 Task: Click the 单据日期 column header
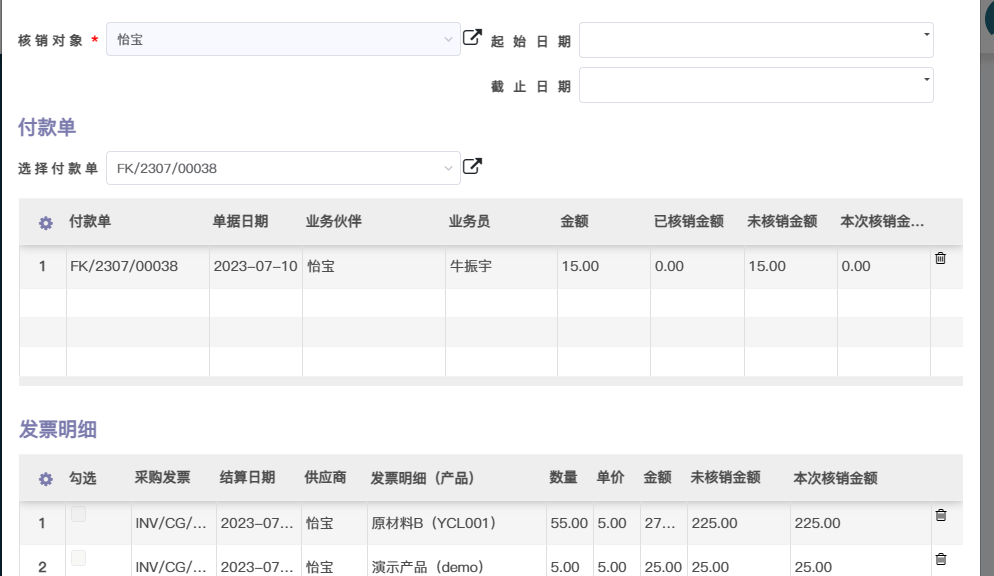240,222
